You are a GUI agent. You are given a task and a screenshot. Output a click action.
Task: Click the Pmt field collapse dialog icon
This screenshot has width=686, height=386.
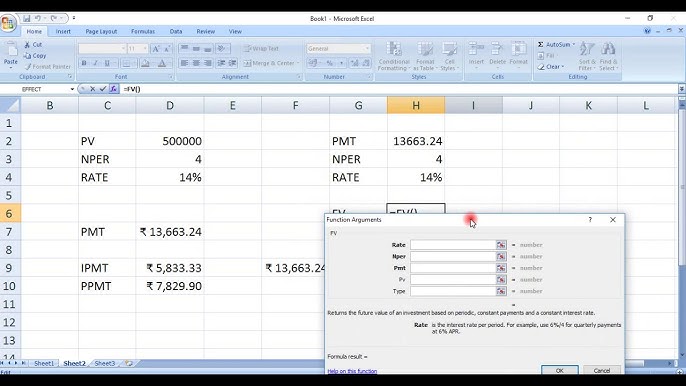(x=501, y=268)
